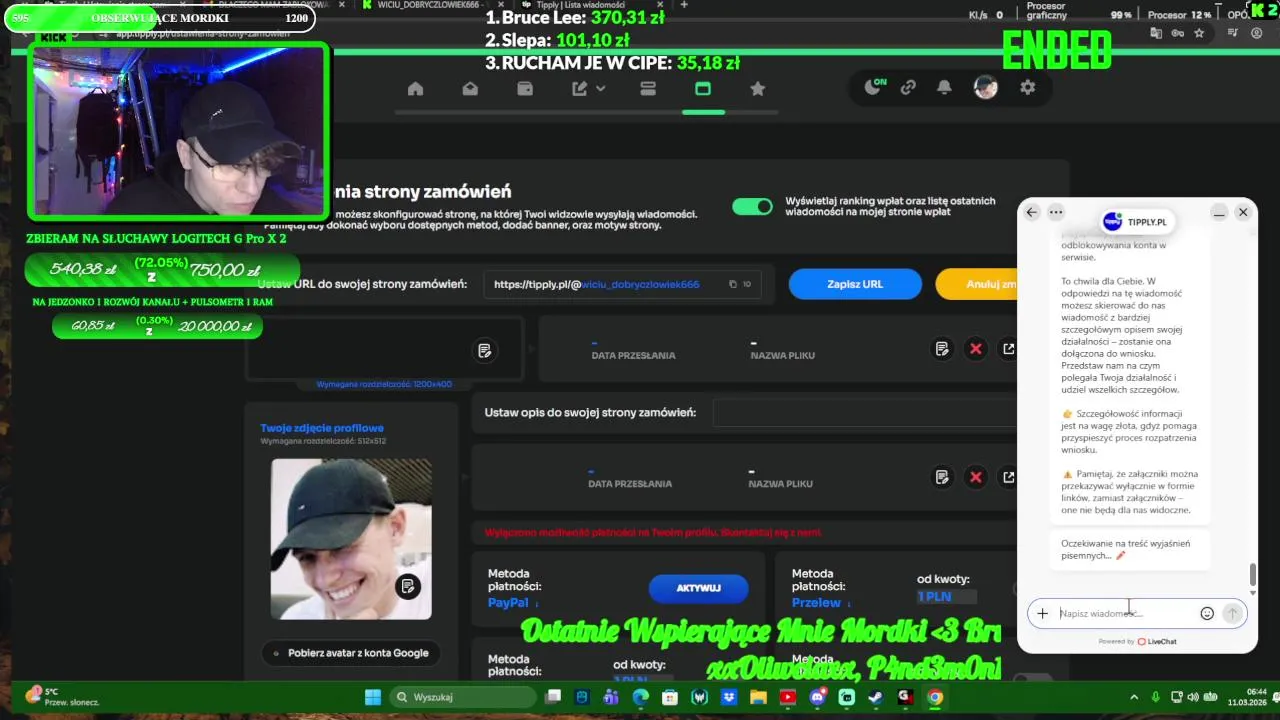Edit the second file row with pencil icon

coord(942,477)
